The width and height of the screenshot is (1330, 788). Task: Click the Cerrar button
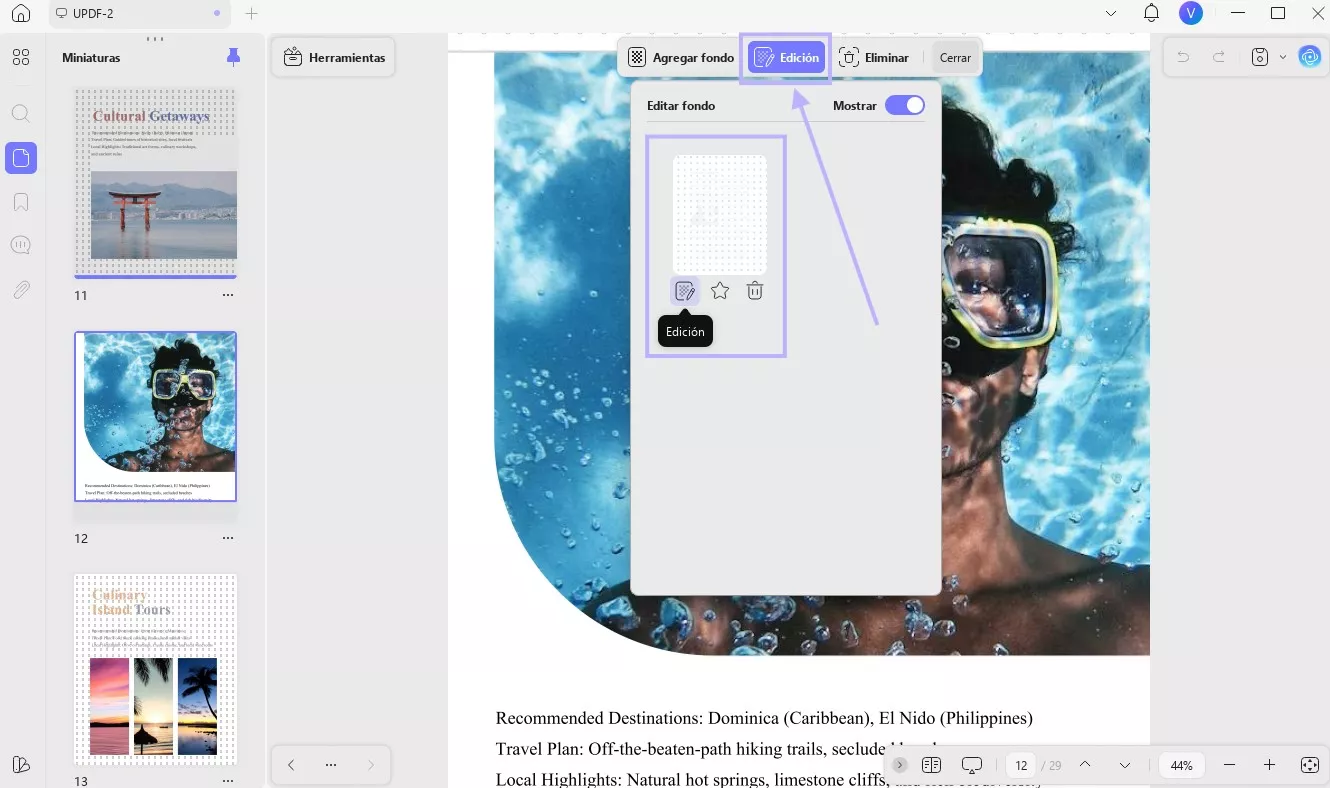pyautogui.click(x=955, y=58)
